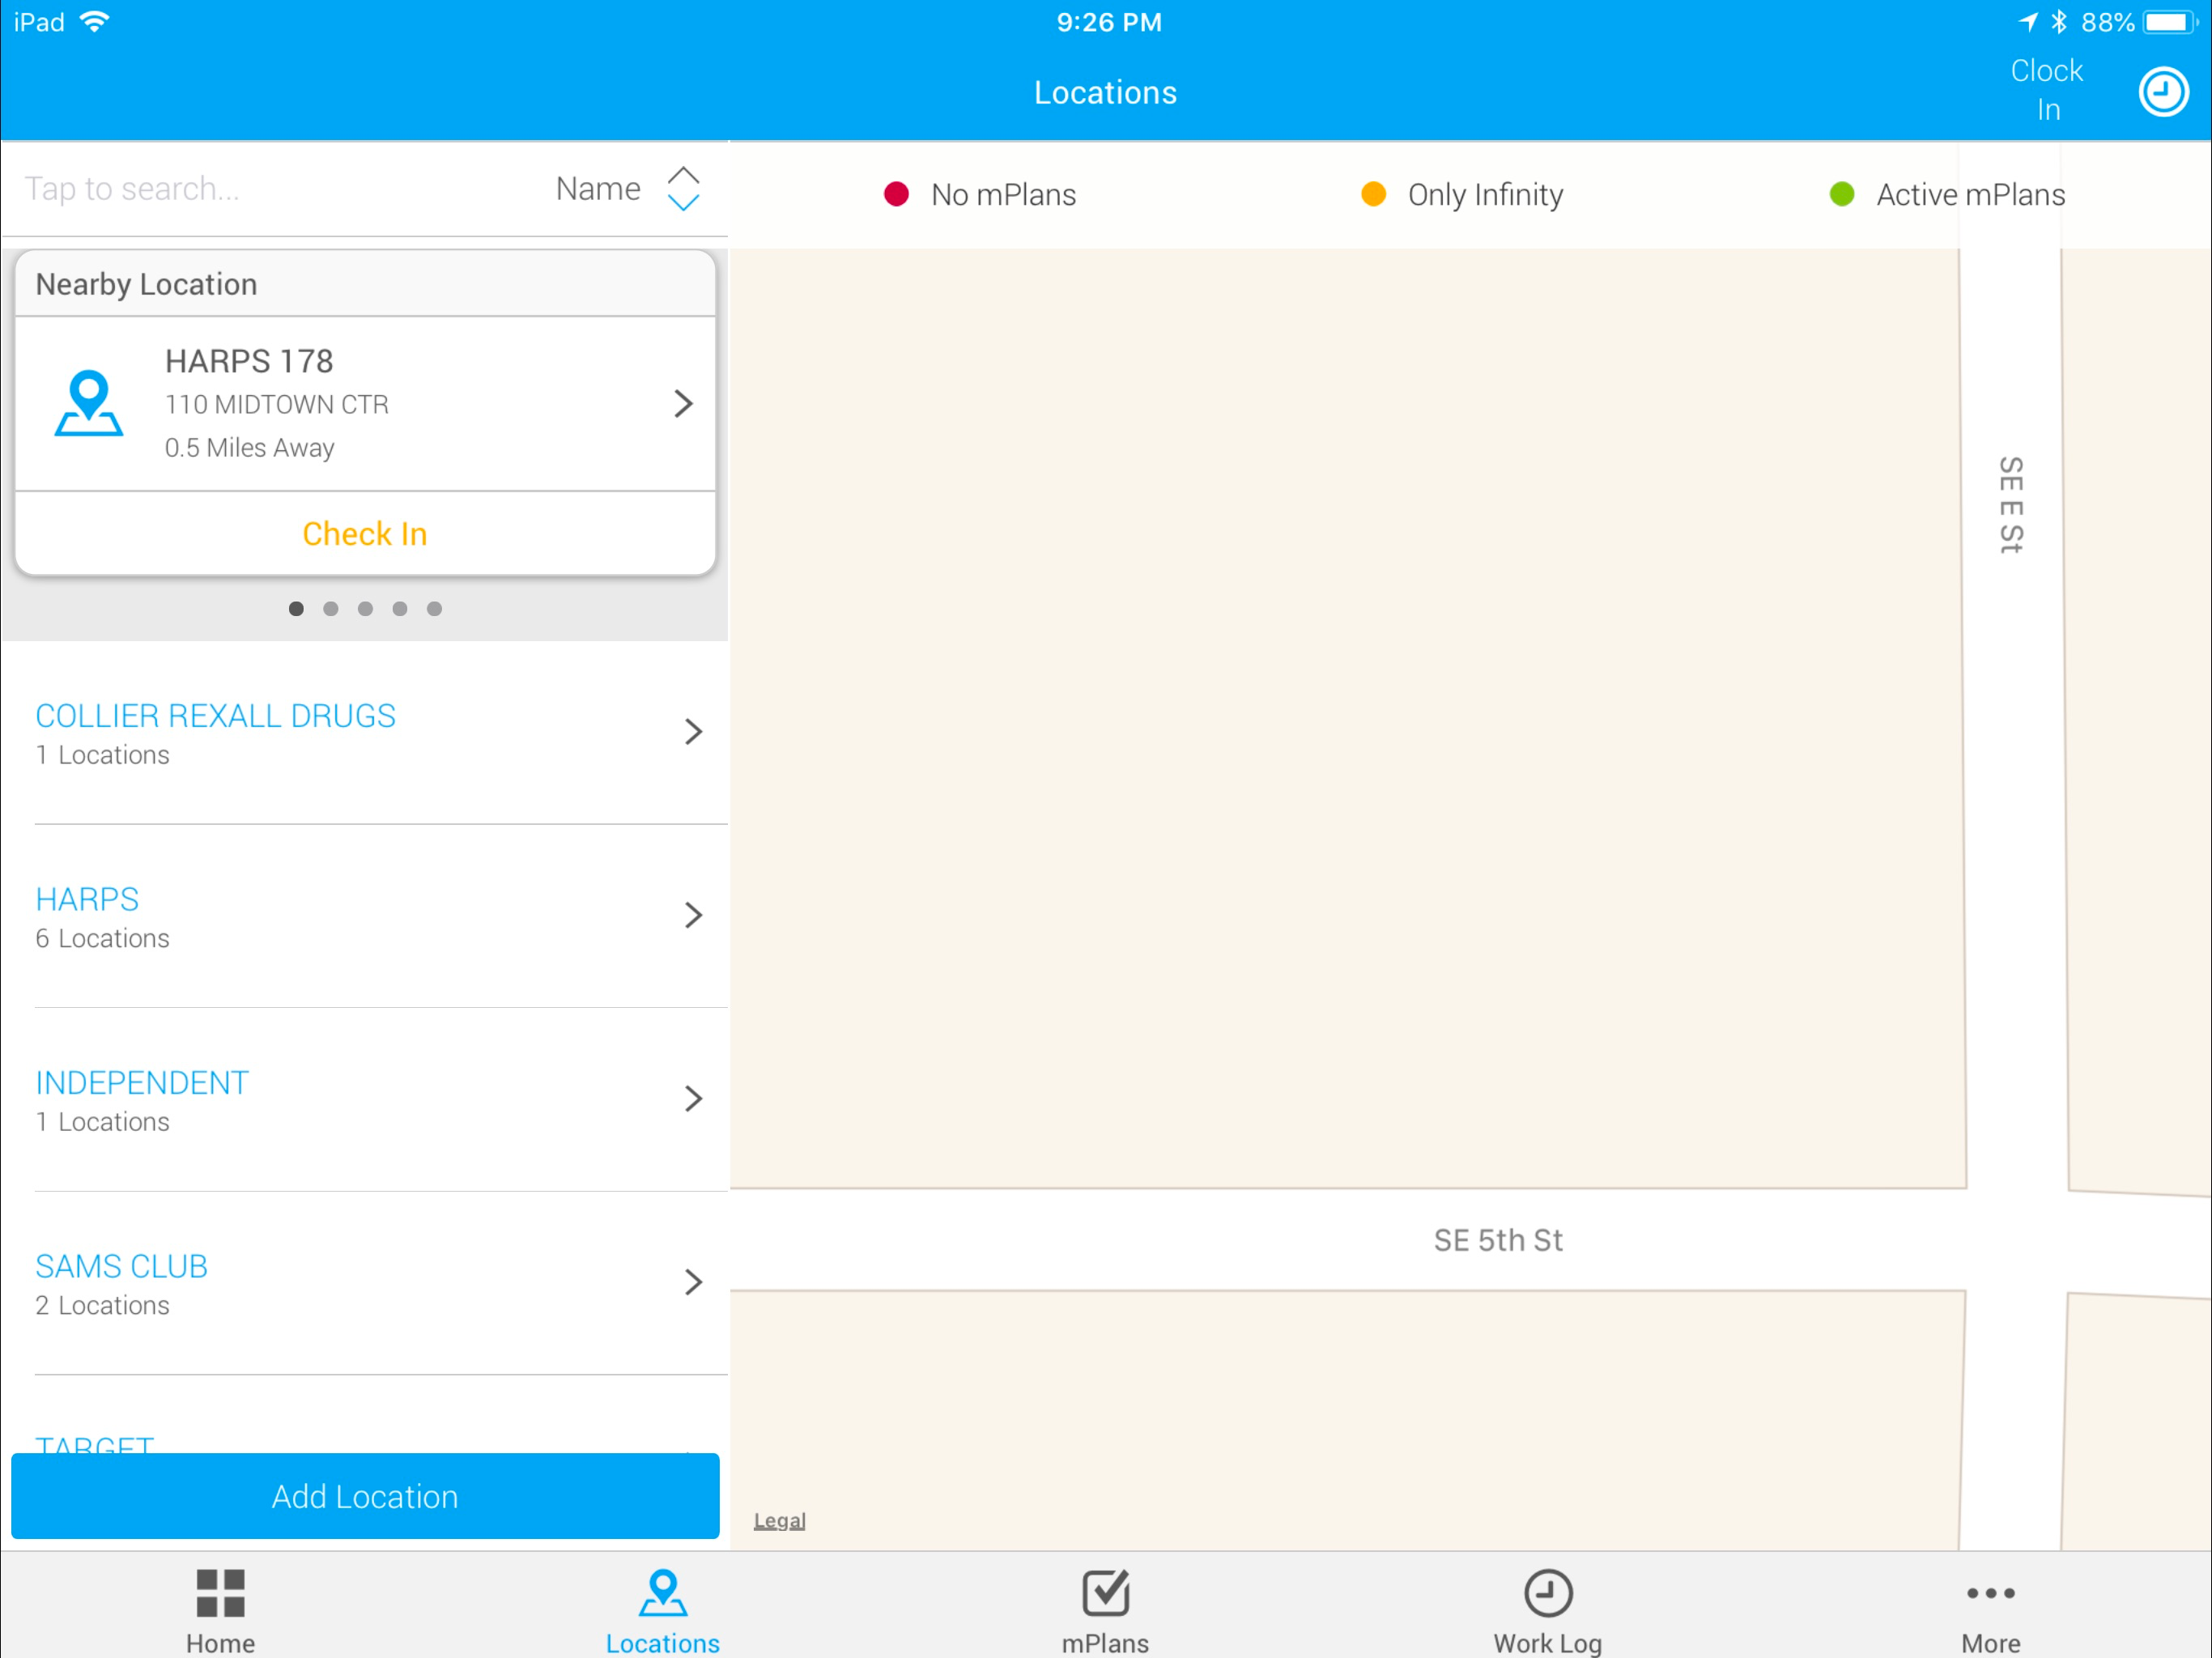Select the fifth nearby location page dot

(x=434, y=609)
